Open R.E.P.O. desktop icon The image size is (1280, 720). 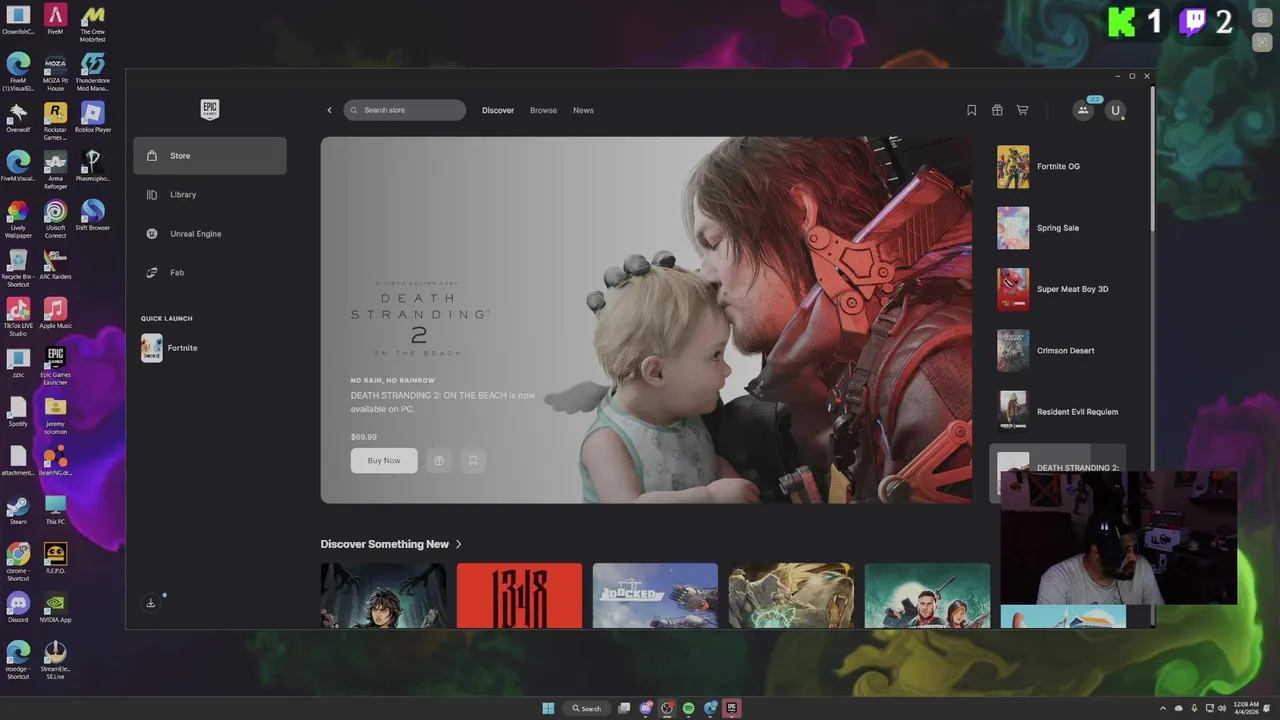55,558
